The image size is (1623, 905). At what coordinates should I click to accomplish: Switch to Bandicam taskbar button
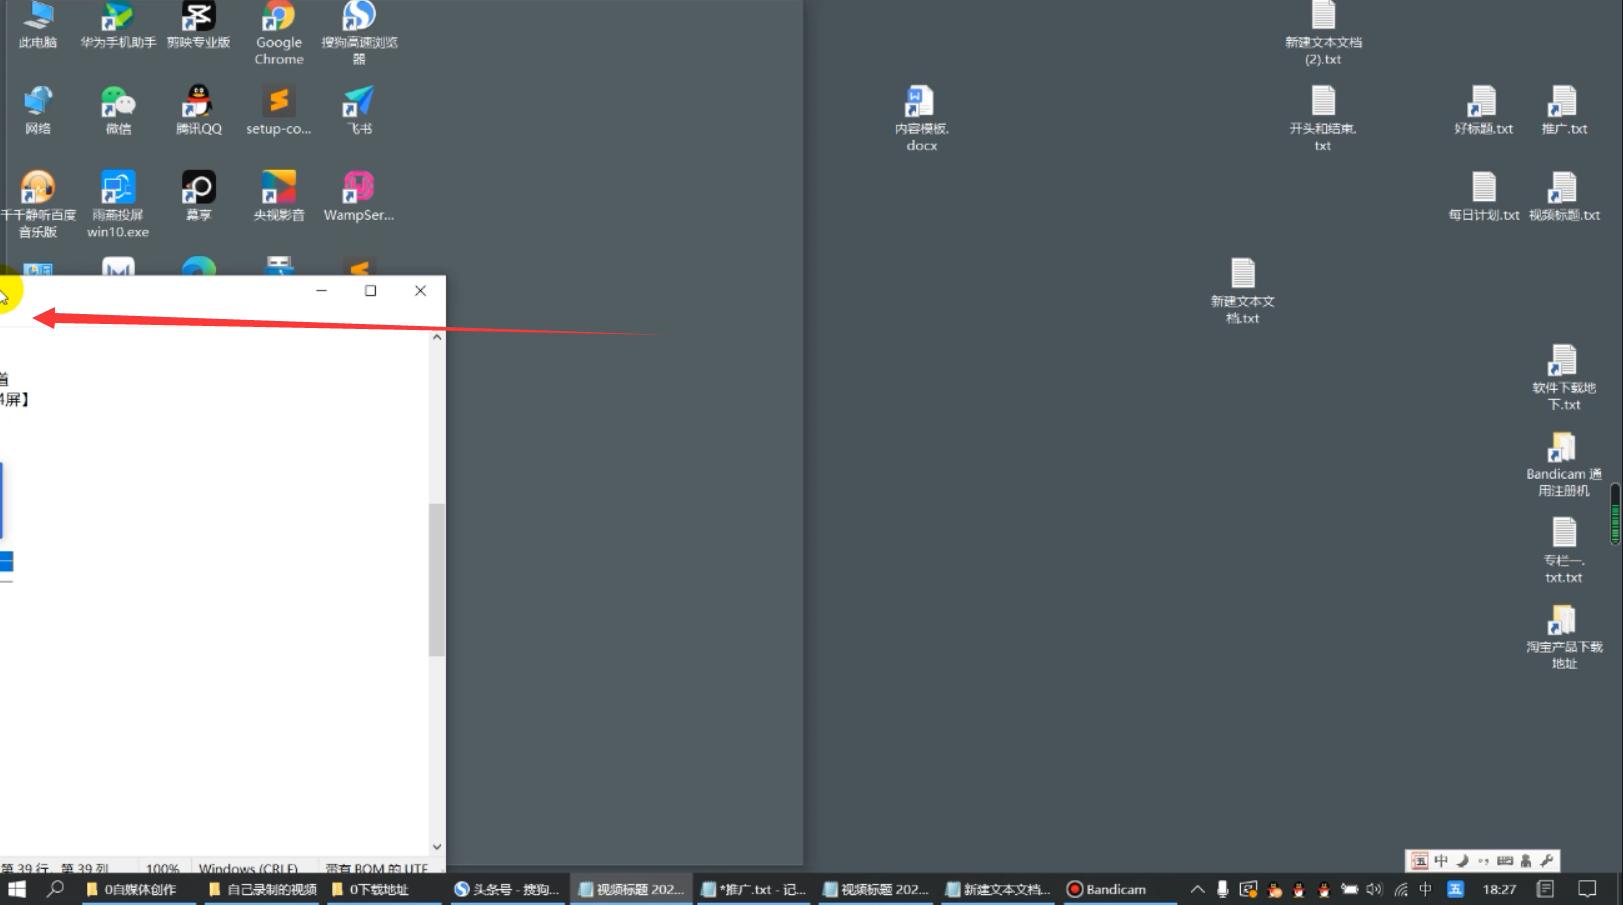pyautogui.click(x=1120, y=889)
